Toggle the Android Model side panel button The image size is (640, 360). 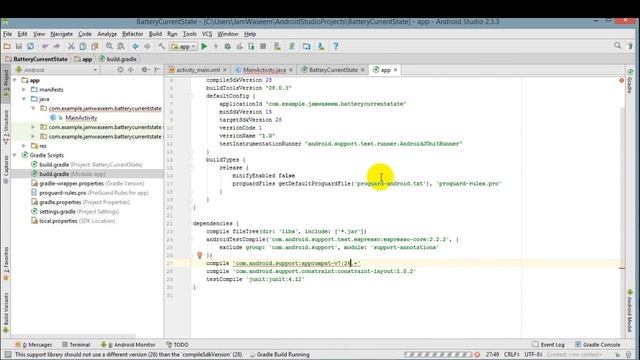[x=630, y=310]
